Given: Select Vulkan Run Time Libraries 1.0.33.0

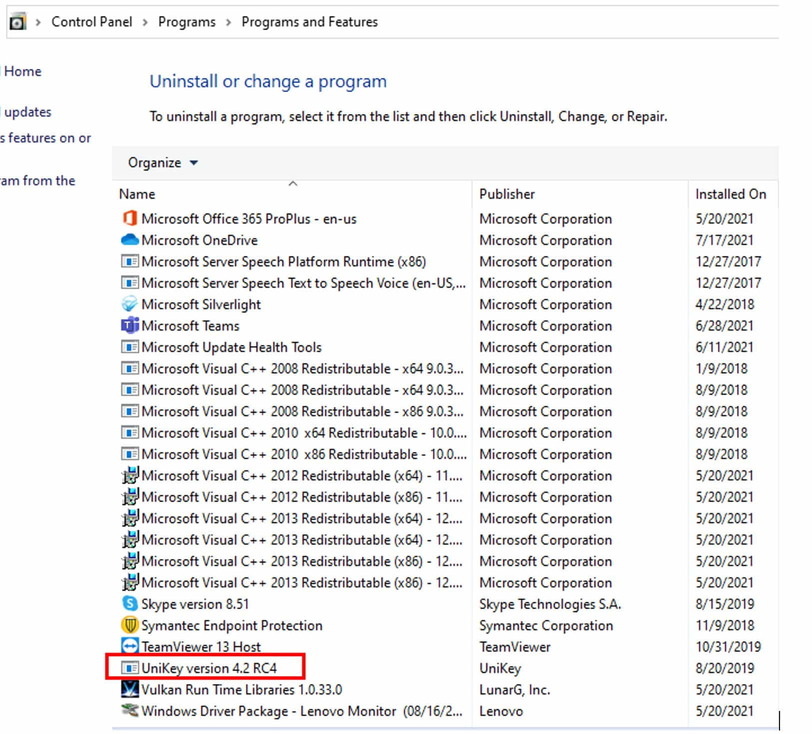Looking at the screenshot, I should [242, 689].
